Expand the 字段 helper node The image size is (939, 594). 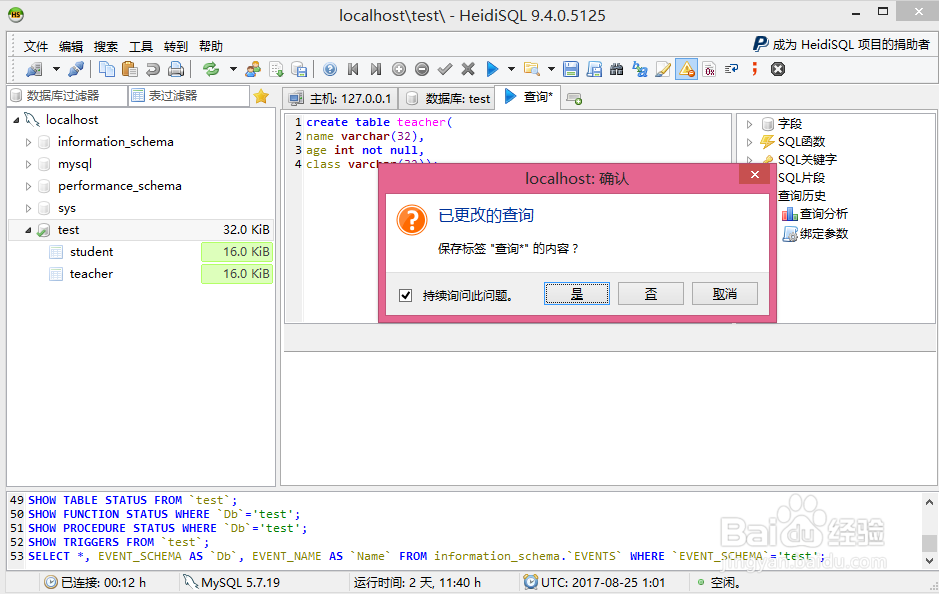click(x=749, y=125)
